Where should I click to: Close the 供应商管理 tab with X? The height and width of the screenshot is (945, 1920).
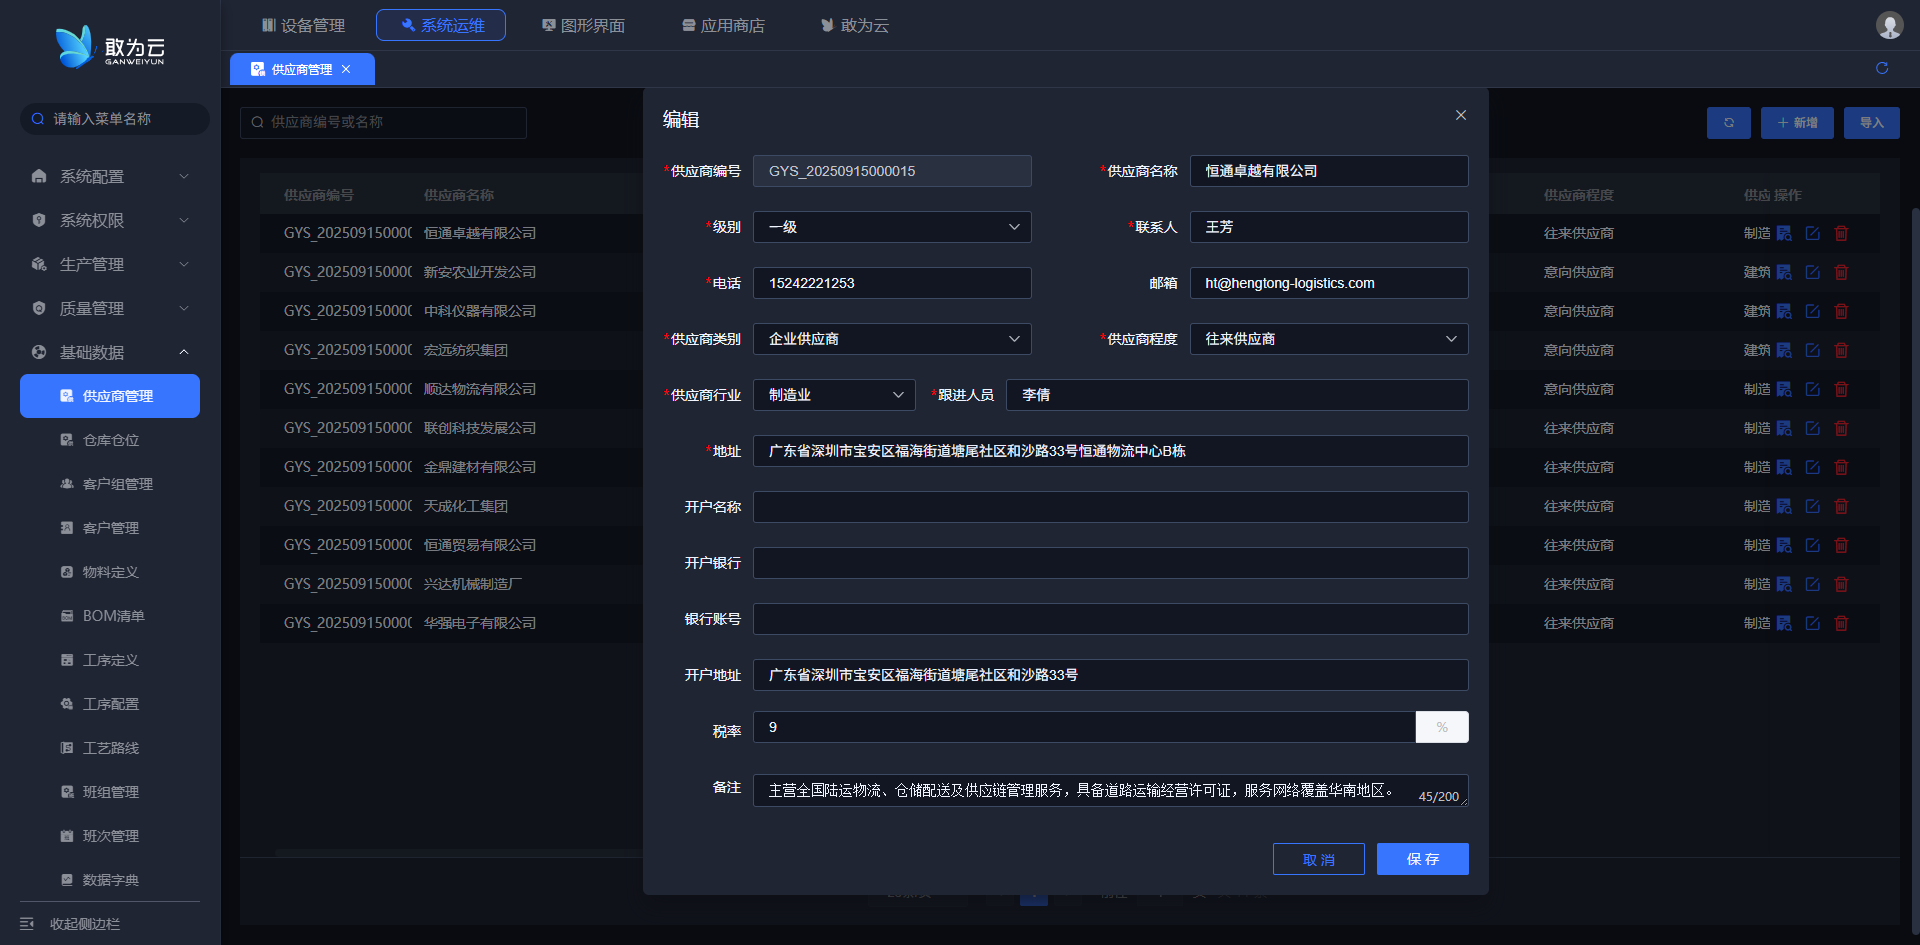pos(346,69)
